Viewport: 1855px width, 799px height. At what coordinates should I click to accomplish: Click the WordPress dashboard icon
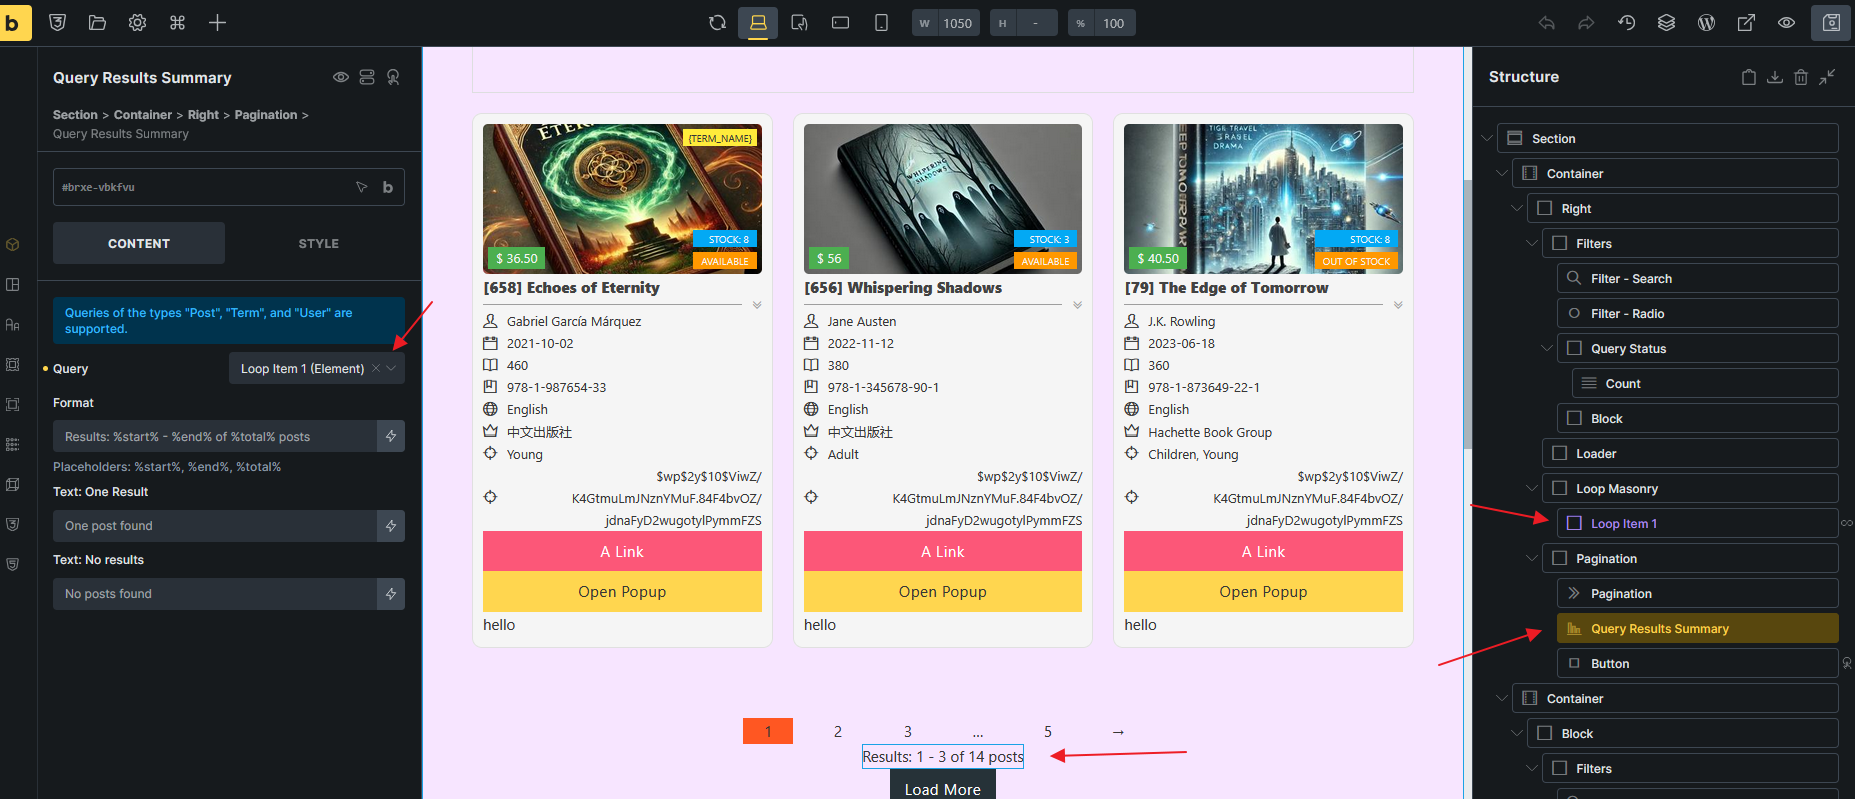tap(1706, 23)
